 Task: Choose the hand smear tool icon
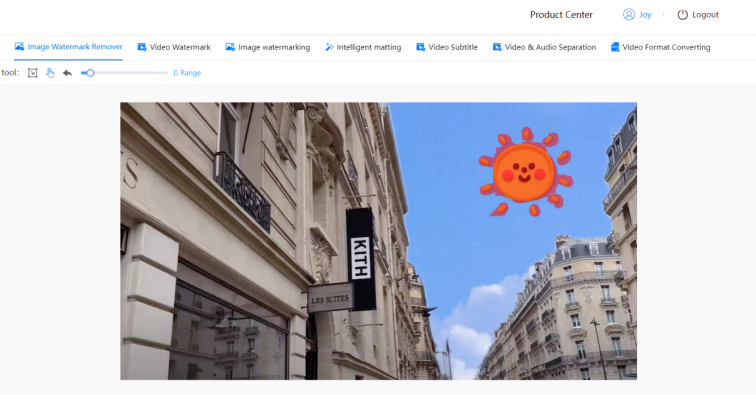coord(50,73)
